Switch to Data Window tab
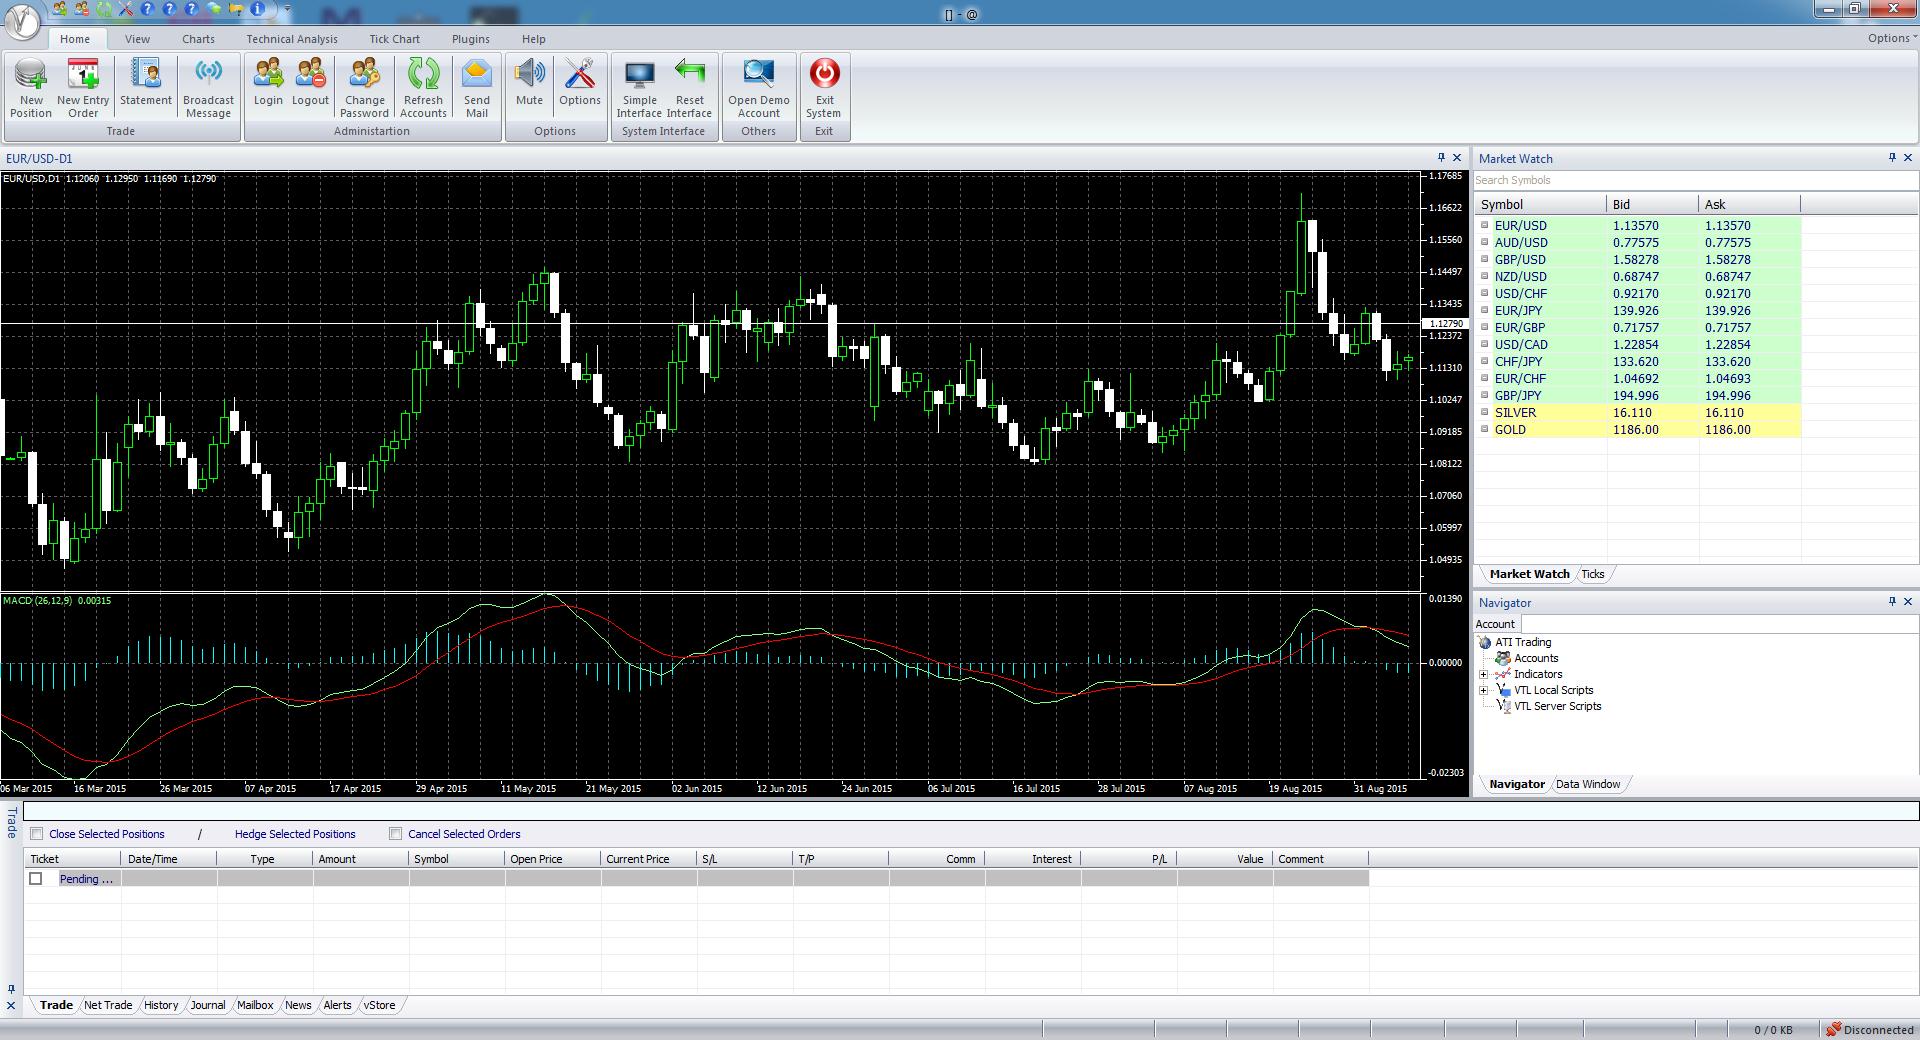Image resolution: width=1920 pixels, height=1040 pixels. 1588,784
